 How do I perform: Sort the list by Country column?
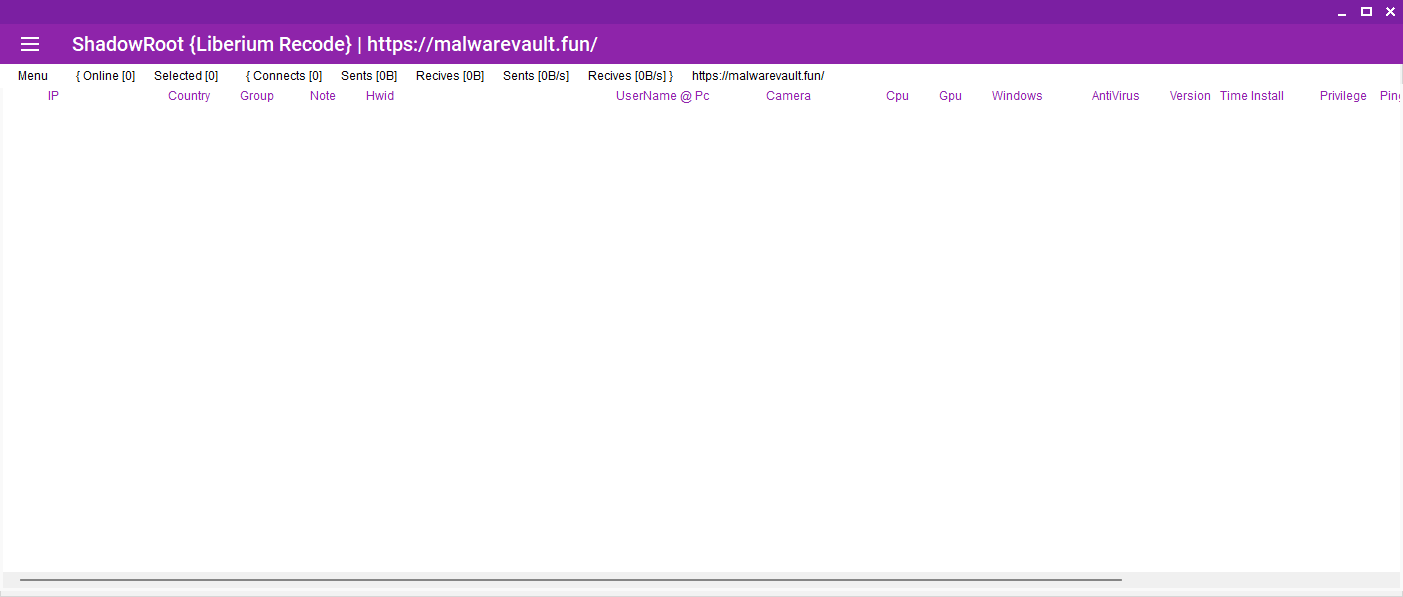(x=189, y=96)
